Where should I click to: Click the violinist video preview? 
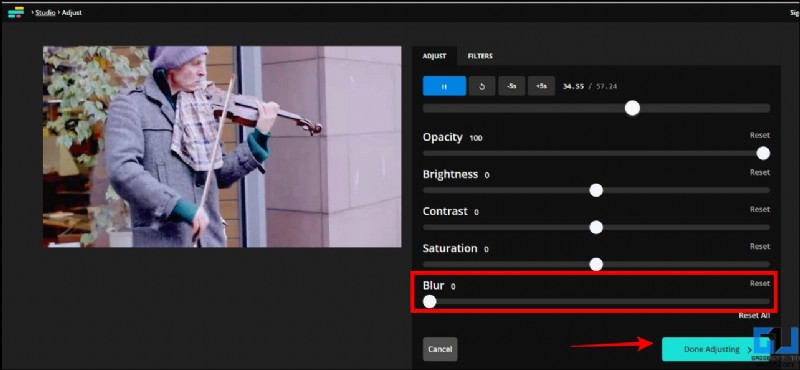click(222, 147)
